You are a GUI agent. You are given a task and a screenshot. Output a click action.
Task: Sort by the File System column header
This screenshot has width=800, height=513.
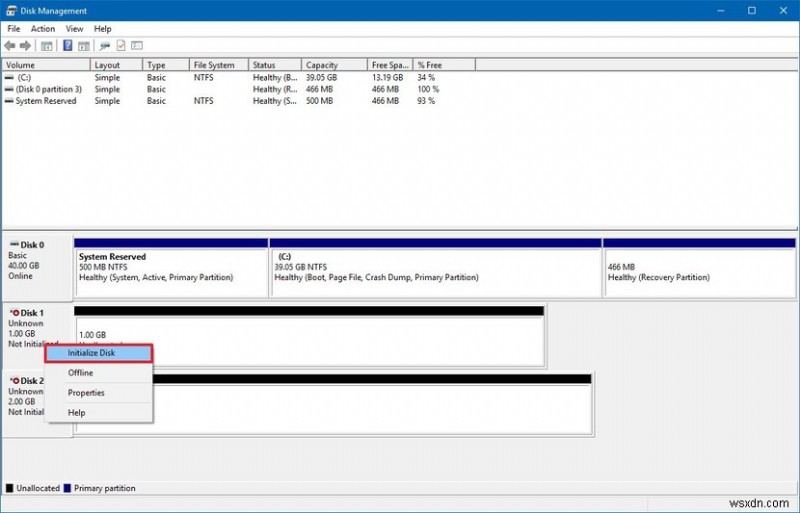[x=219, y=65]
